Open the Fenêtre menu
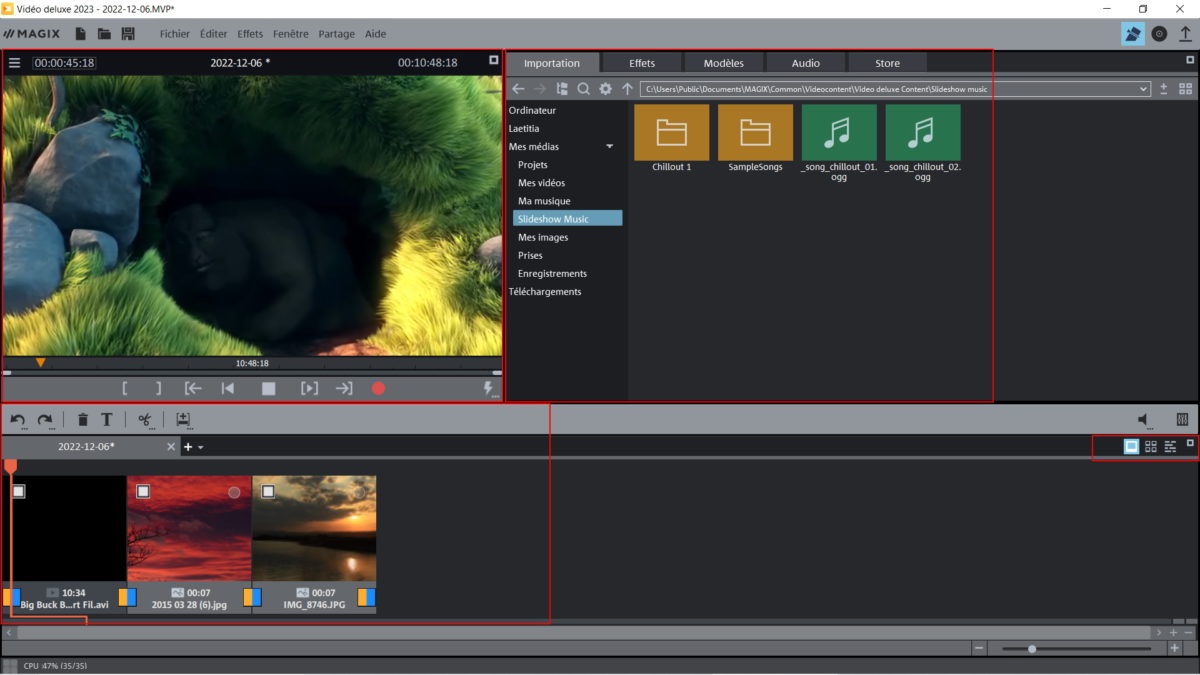1200x675 pixels. pos(291,34)
